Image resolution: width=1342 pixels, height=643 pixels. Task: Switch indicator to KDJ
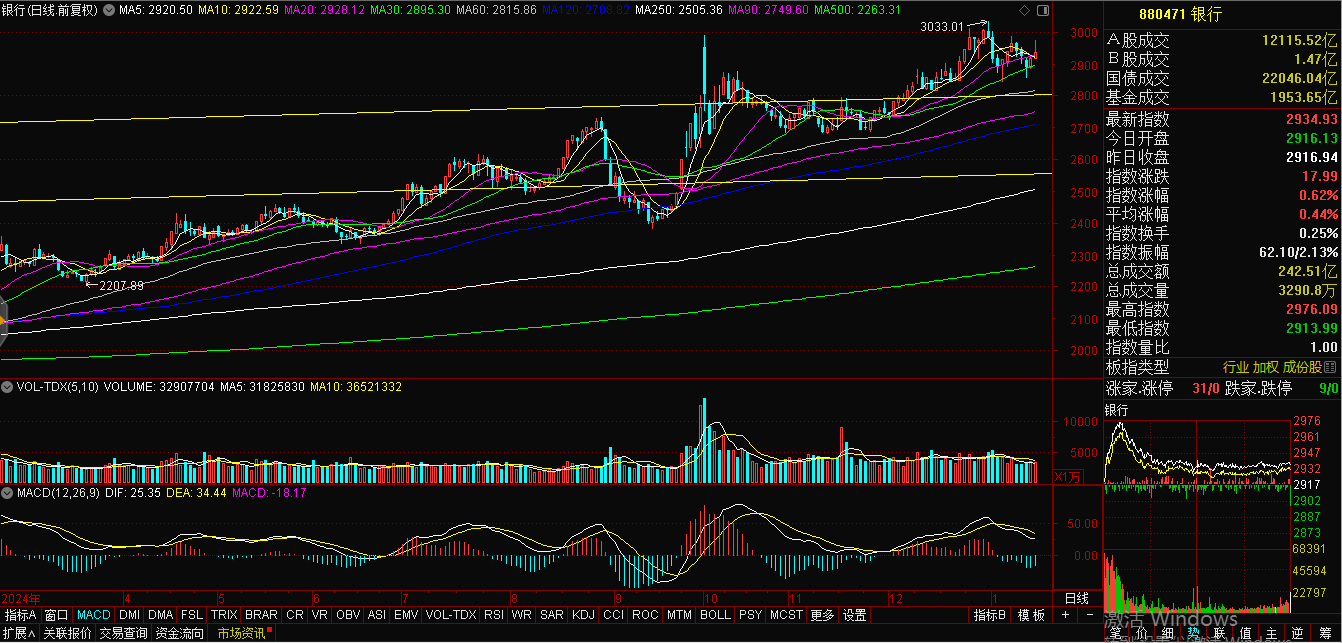pos(583,614)
